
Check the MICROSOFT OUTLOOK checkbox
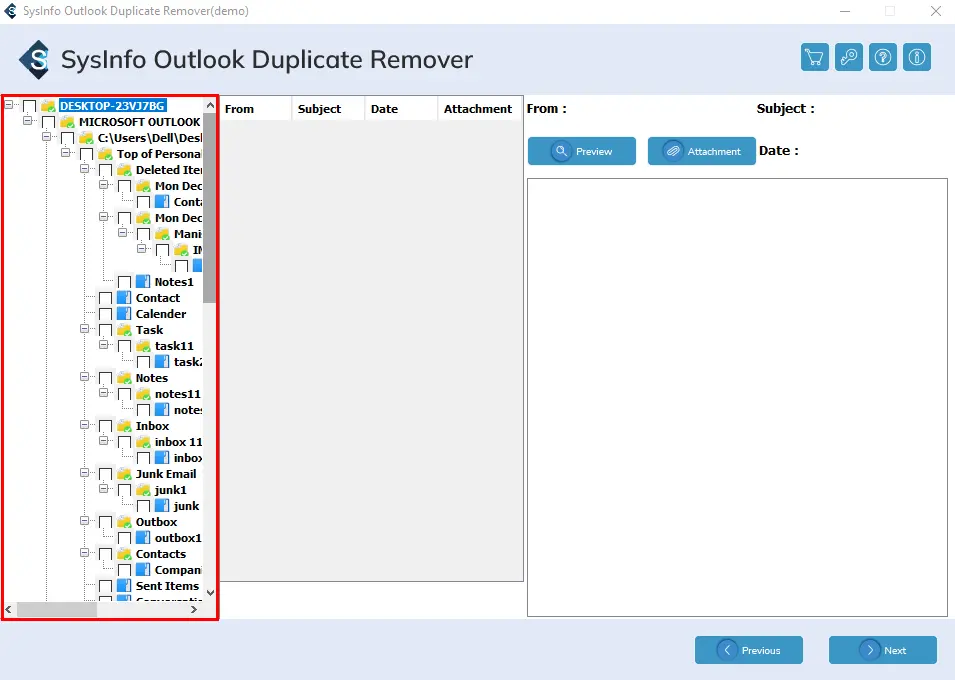click(48, 122)
